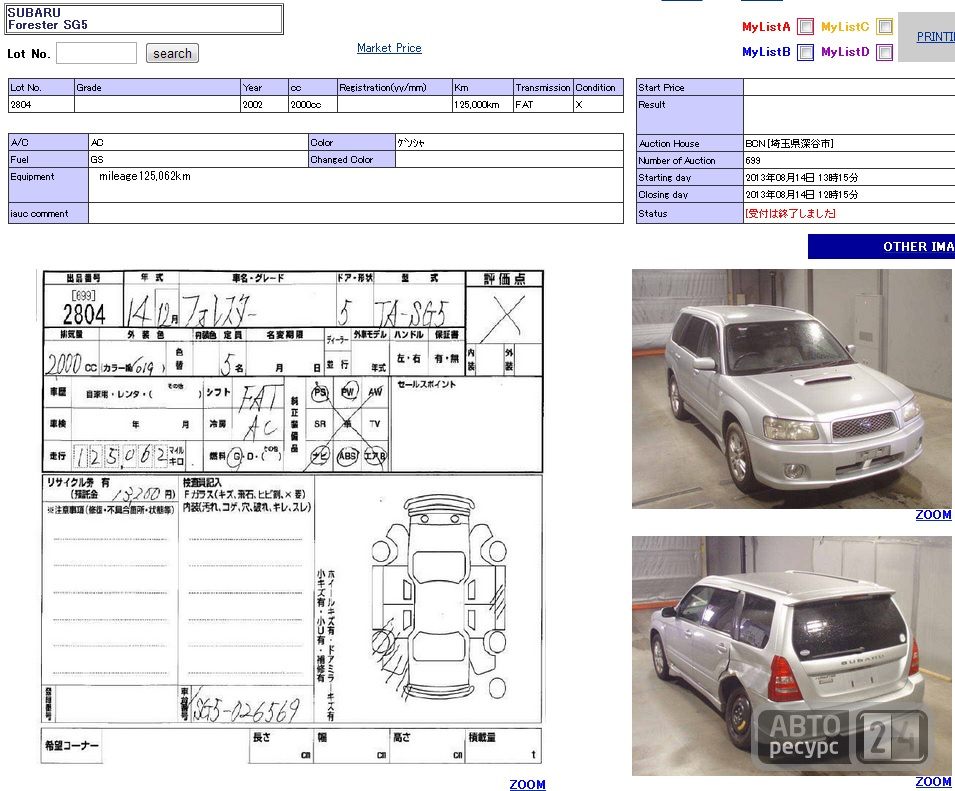Click ZOOM under the rear car photo
This screenshot has width=955, height=791.
pyautogui.click(x=933, y=781)
